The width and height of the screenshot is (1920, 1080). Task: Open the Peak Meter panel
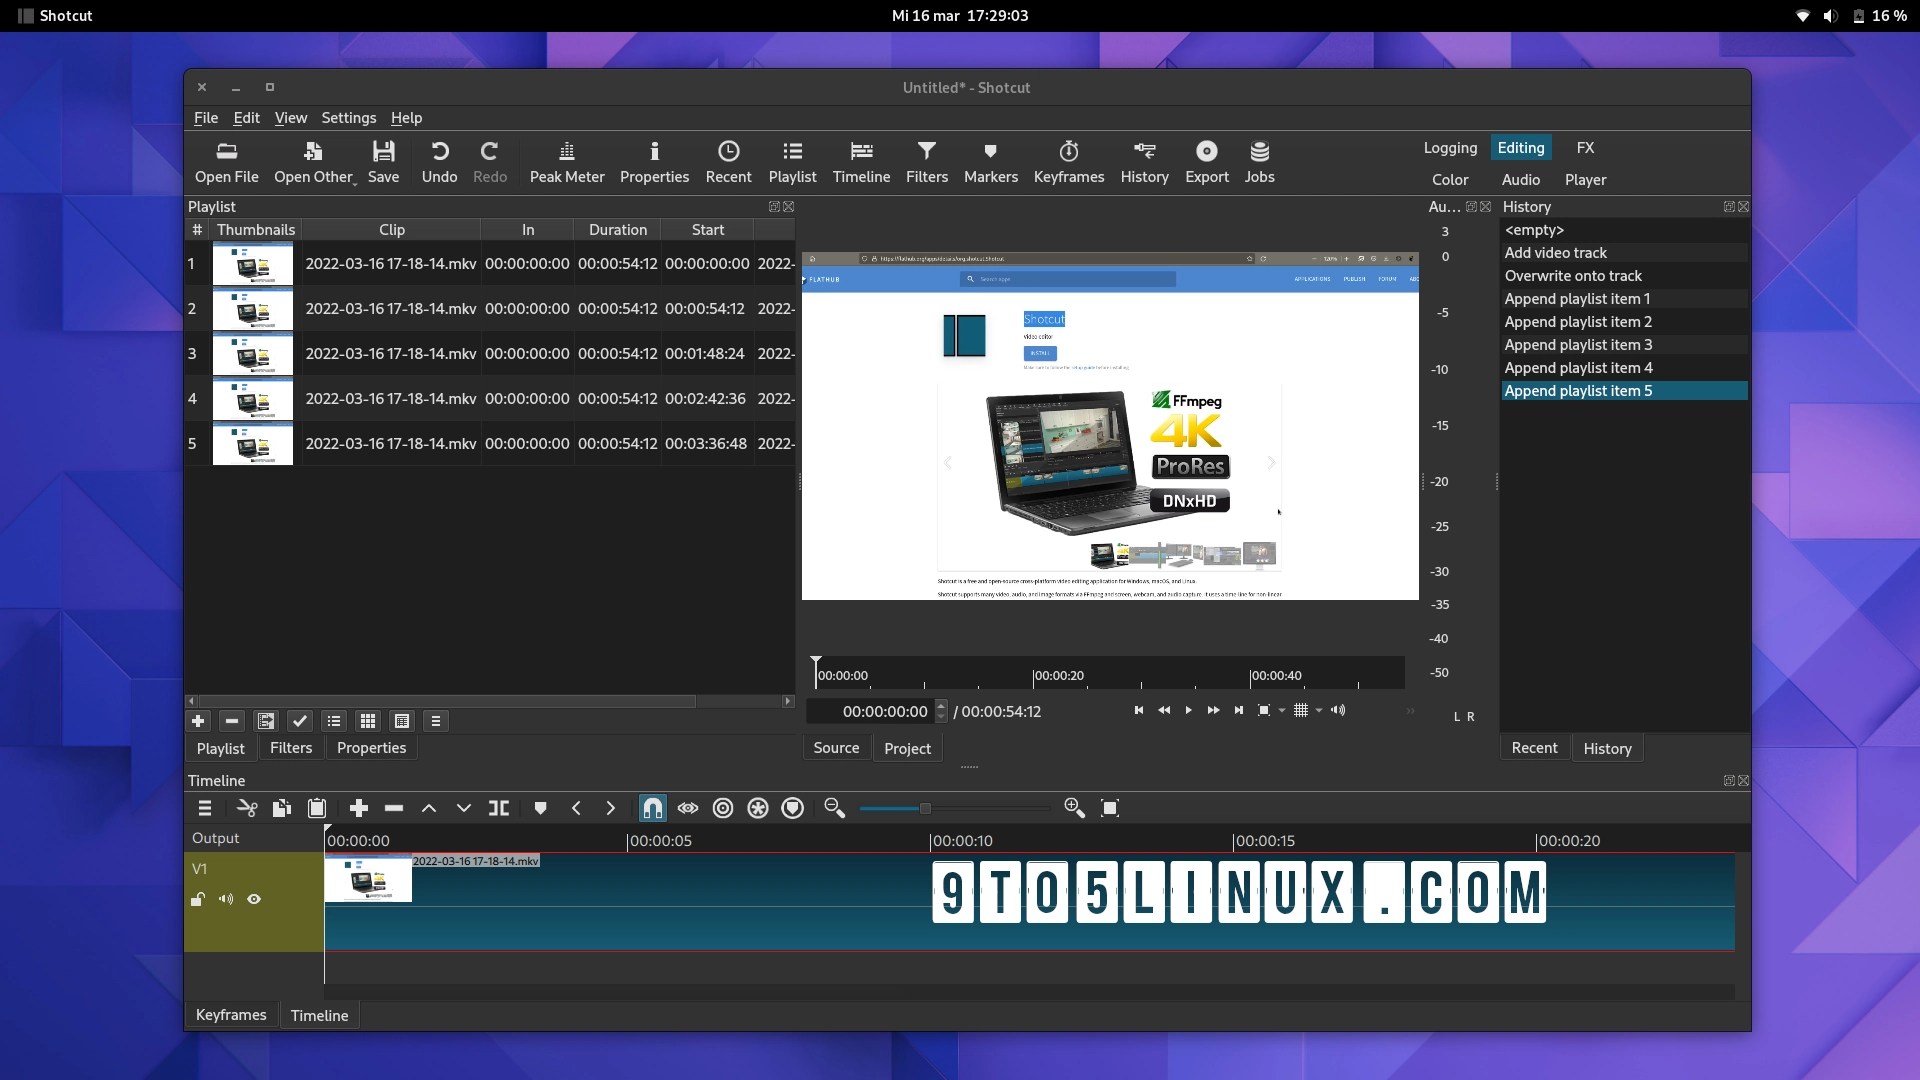click(566, 162)
